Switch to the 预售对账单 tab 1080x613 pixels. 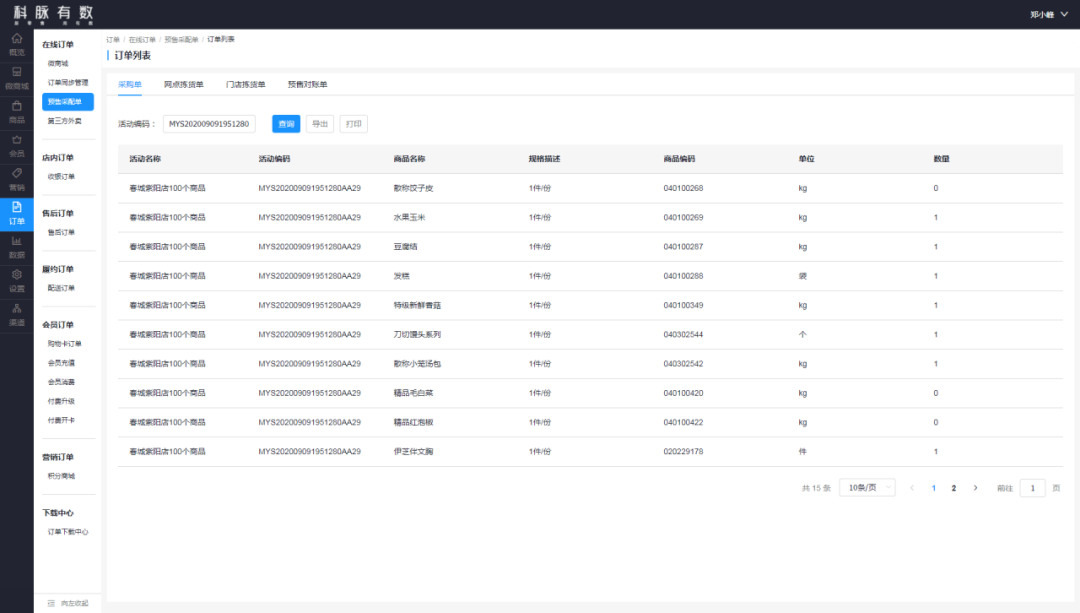(307, 84)
